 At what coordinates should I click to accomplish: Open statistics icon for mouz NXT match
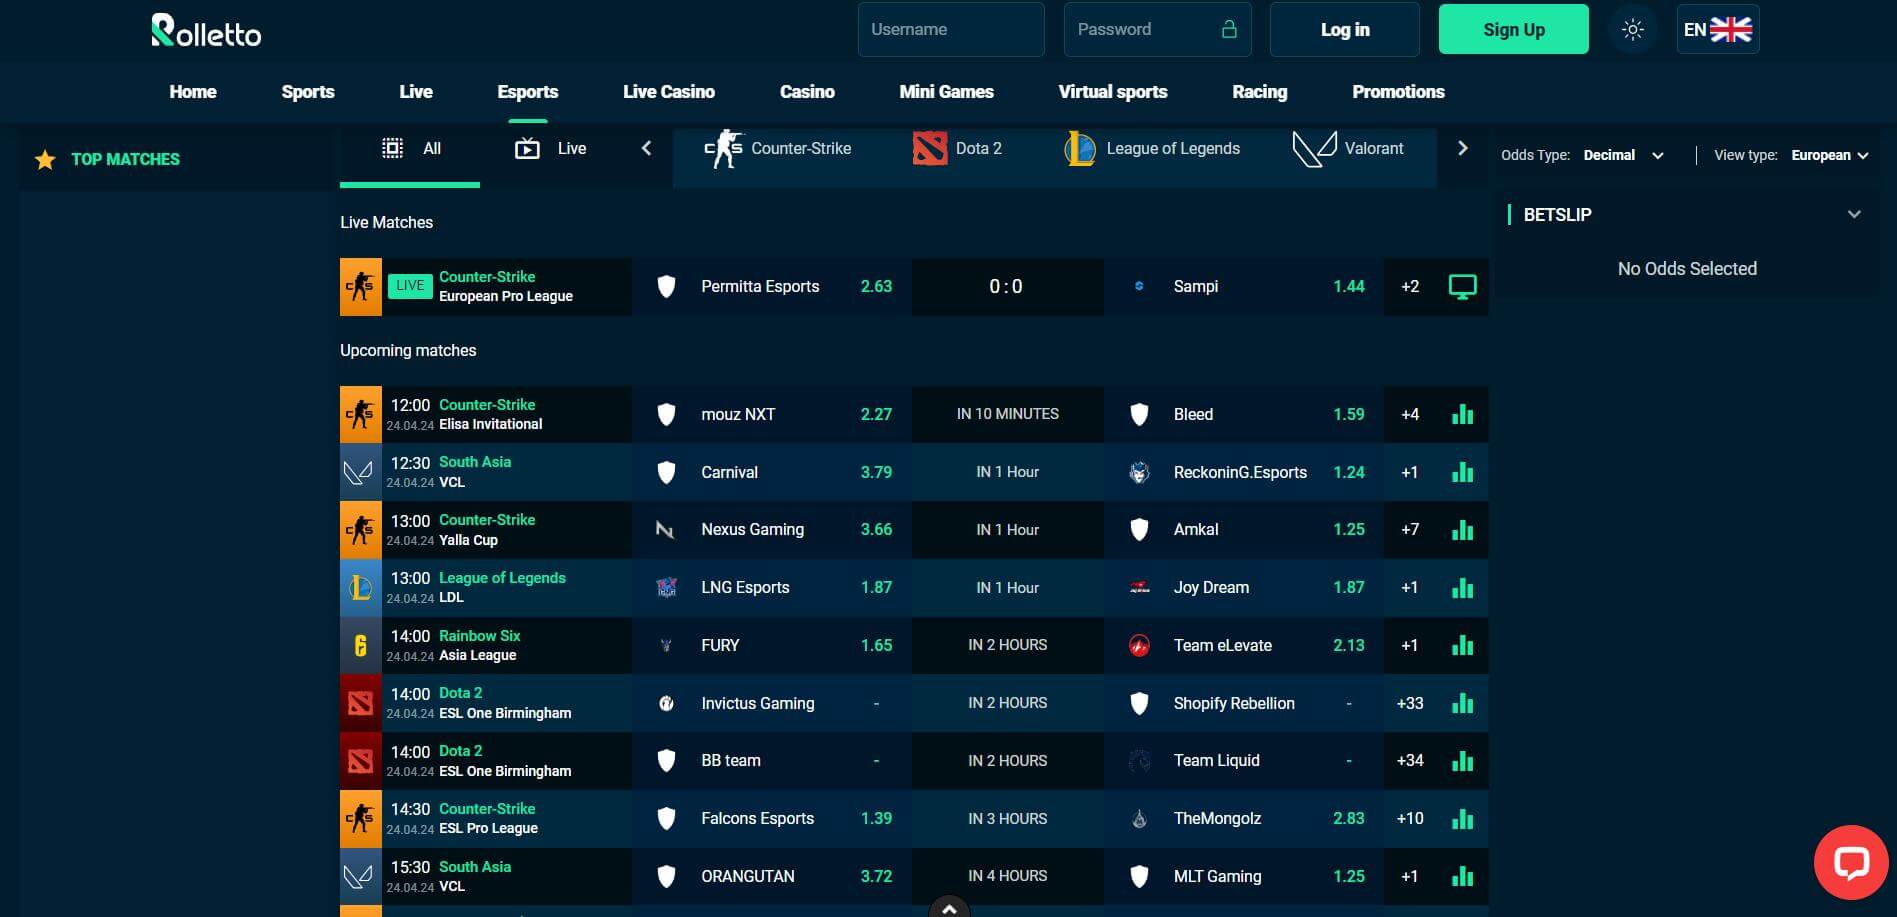point(1462,414)
